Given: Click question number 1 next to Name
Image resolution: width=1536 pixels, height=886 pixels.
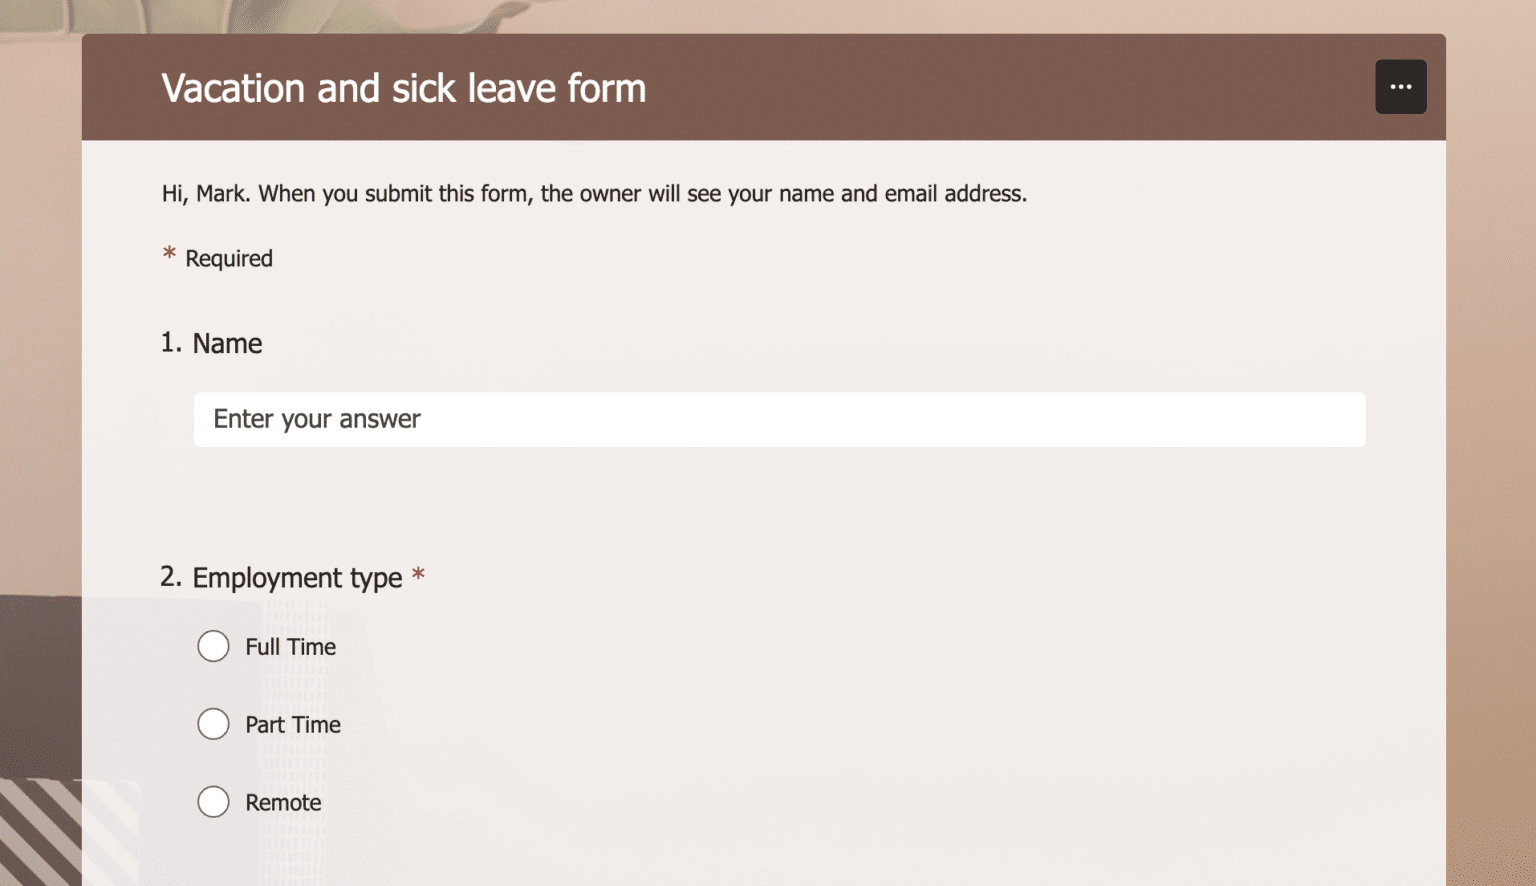Looking at the screenshot, I should click(170, 341).
